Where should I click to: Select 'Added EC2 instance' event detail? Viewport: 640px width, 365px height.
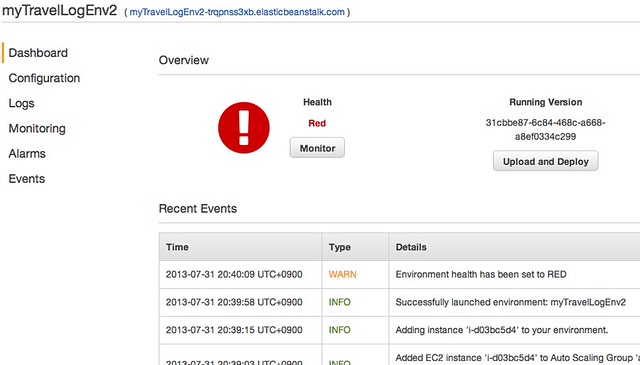518,357
